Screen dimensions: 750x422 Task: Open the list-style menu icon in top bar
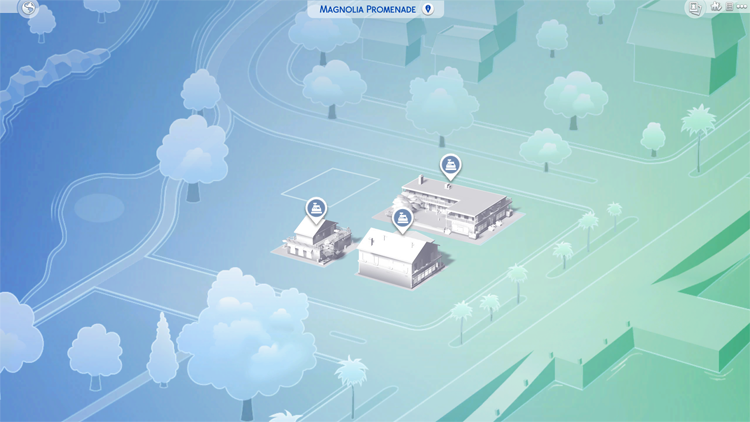pyautogui.click(x=729, y=6)
